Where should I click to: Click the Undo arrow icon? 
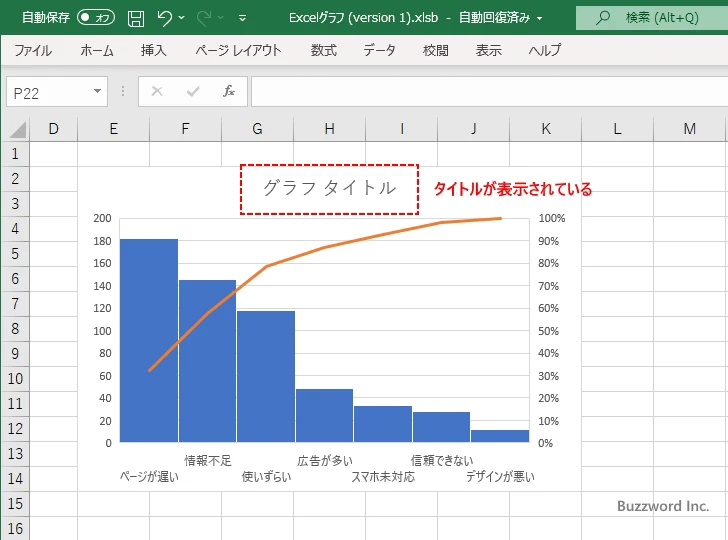point(164,18)
